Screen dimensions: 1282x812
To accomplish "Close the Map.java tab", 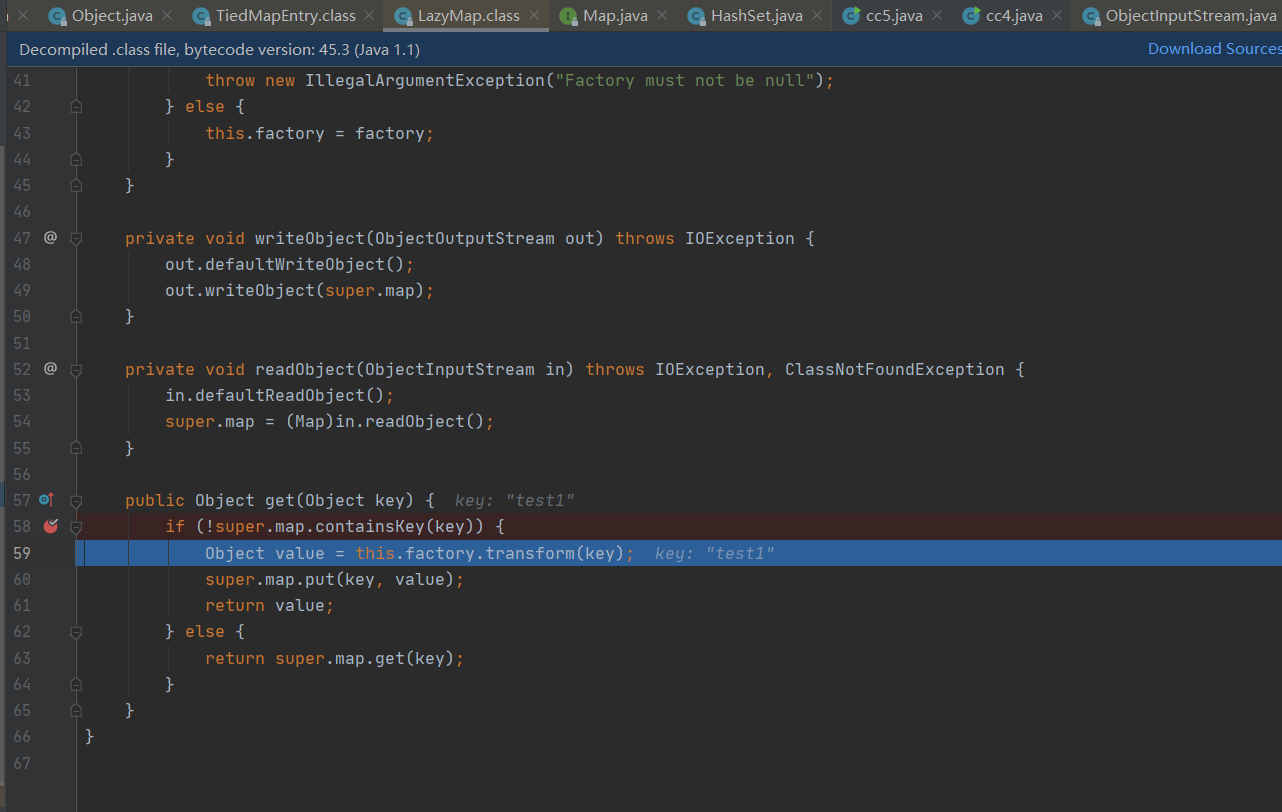I will [x=663, y=16].
